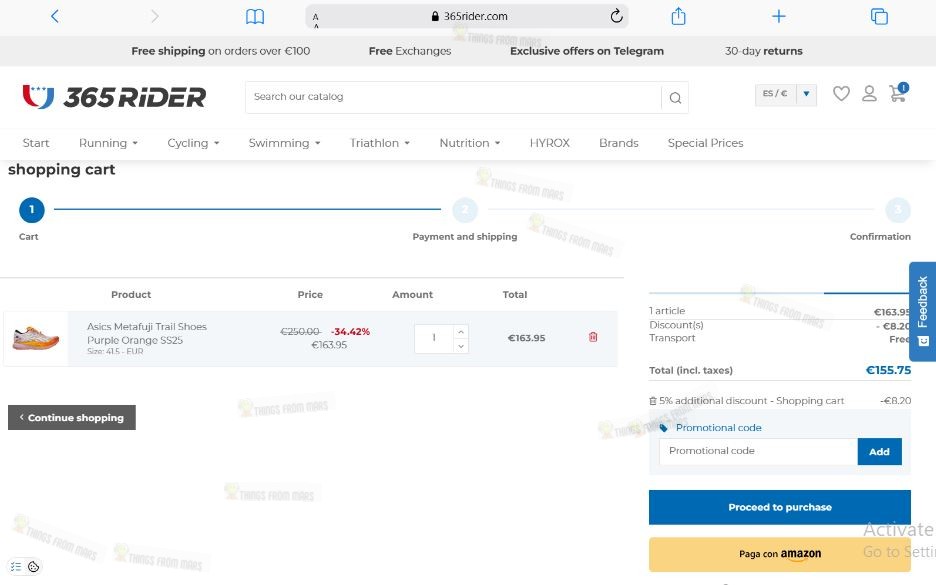Open wishlist heart icon
The width and height of the screenshot is (936, 585).
(x=841, y=94)
